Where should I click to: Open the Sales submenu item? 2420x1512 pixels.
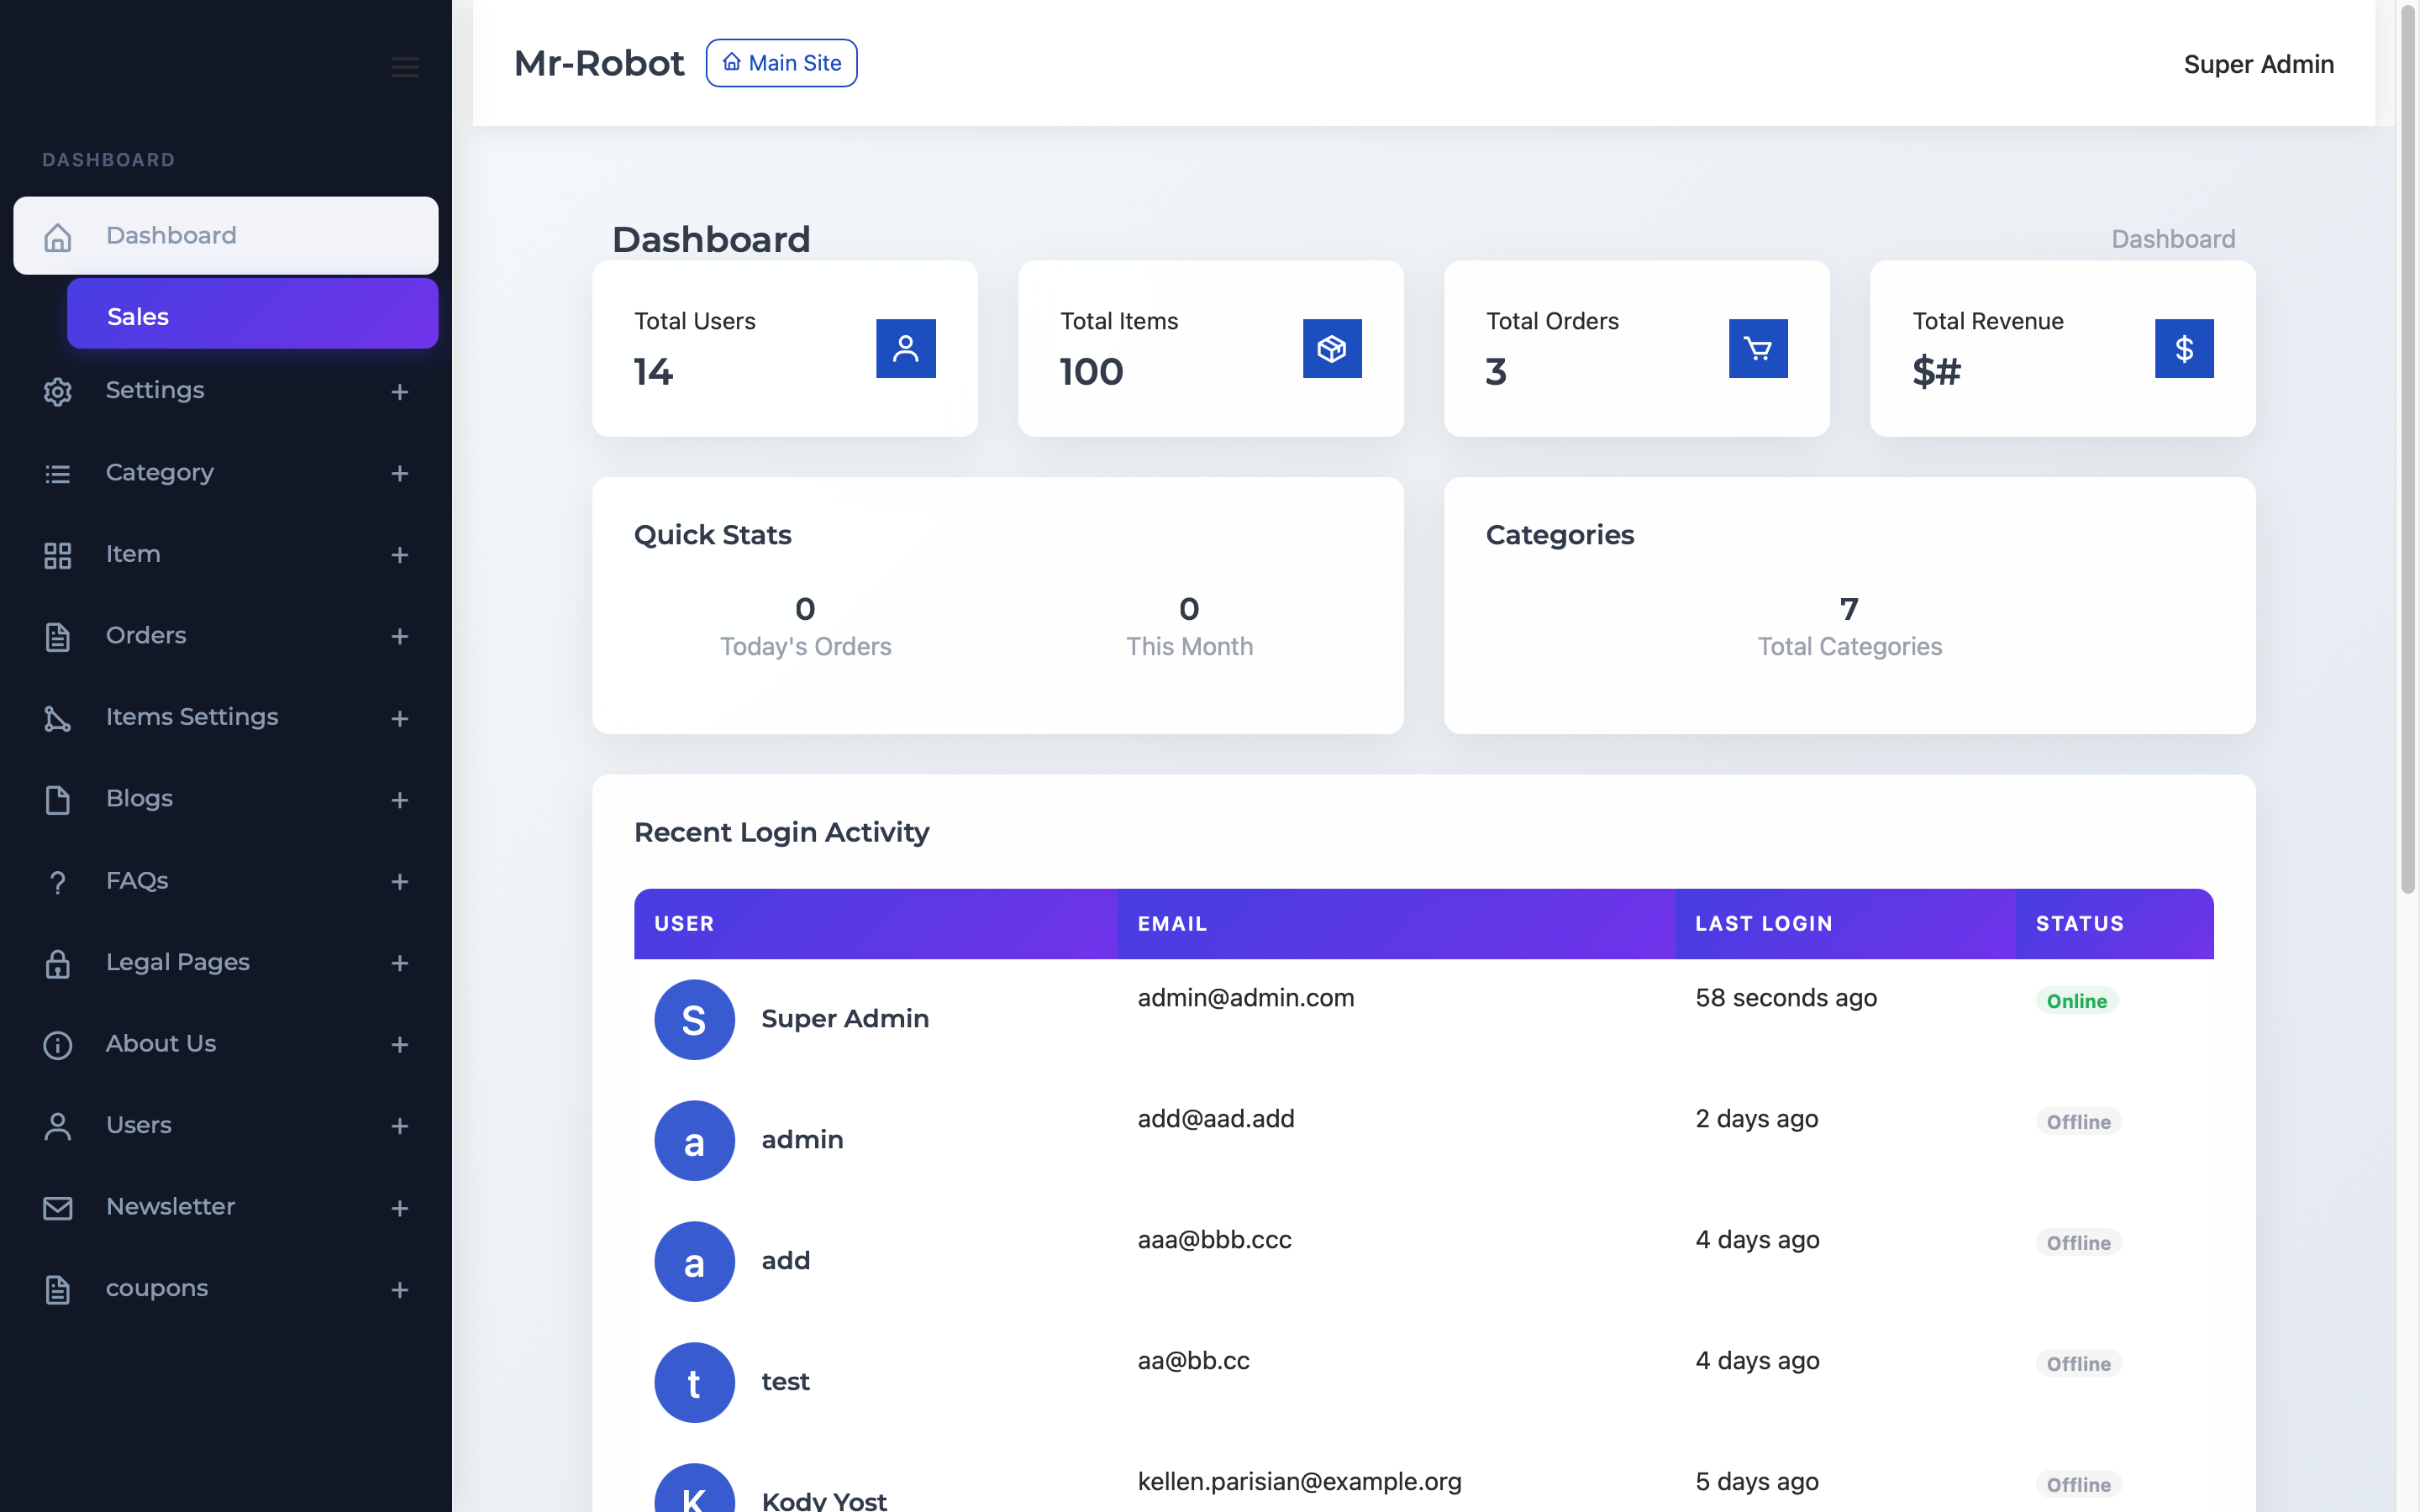[x=252, y=315]
